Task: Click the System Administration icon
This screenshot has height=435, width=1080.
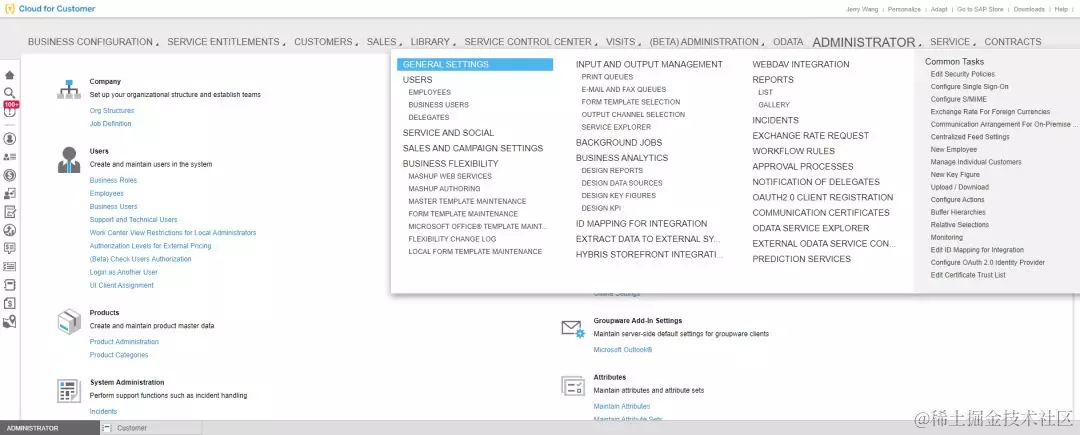Action: [69, 390]
